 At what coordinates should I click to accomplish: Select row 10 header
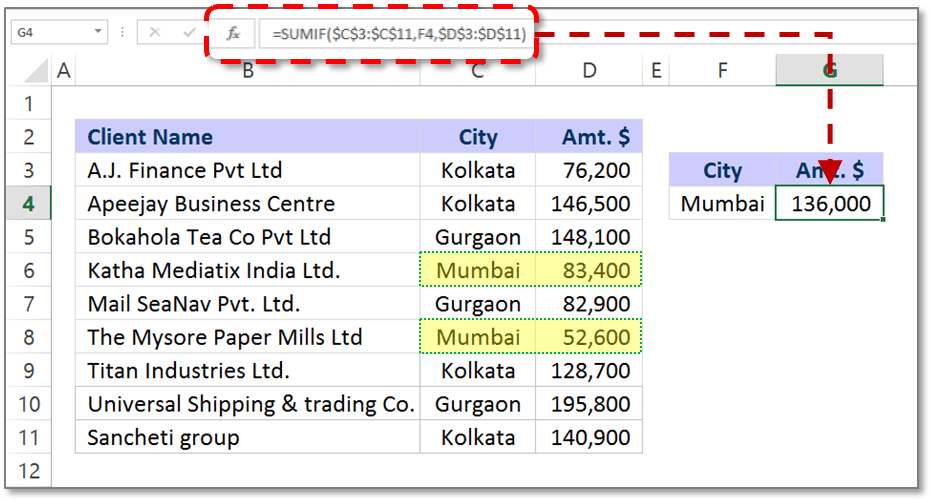[x=29, y=404]
